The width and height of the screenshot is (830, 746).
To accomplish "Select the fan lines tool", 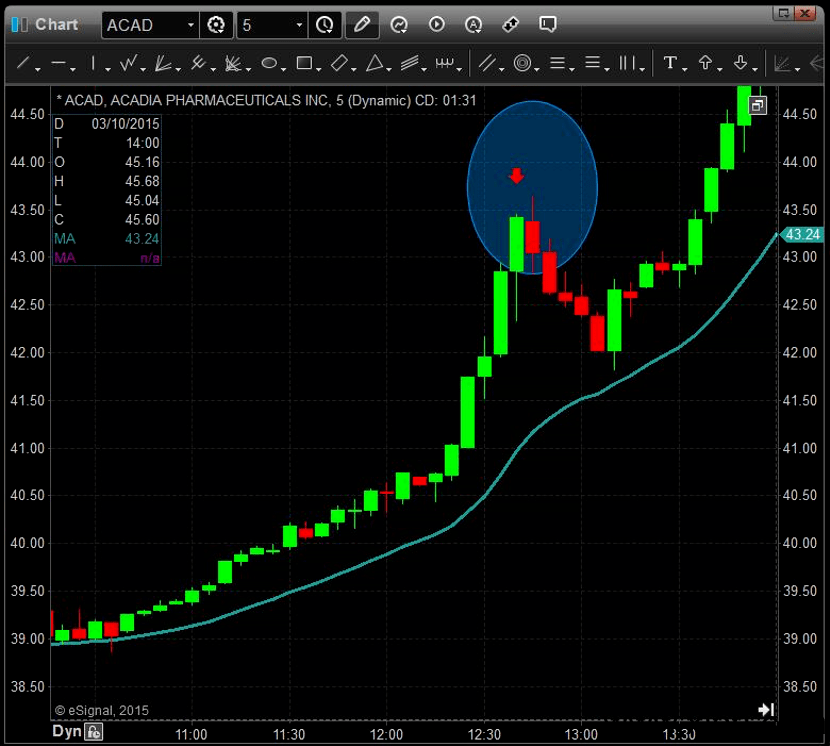I will pyautogui.click(x=163, y=64).
